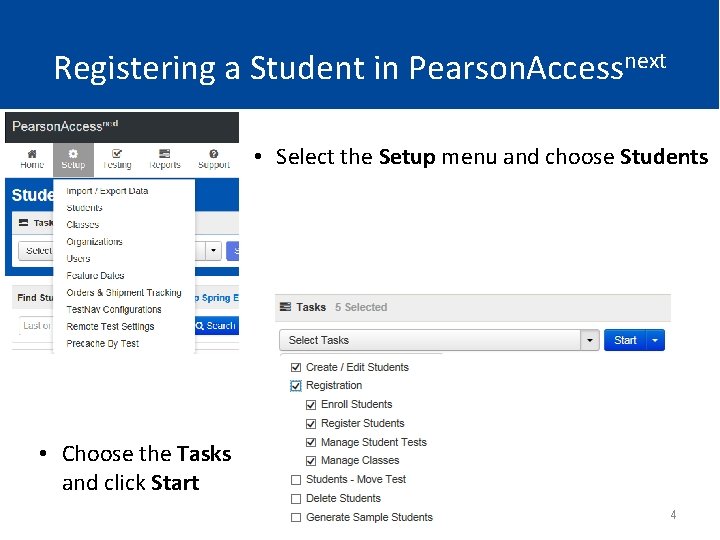
Task: Click the magnifier Search button
Action: (x=215, y=326)
